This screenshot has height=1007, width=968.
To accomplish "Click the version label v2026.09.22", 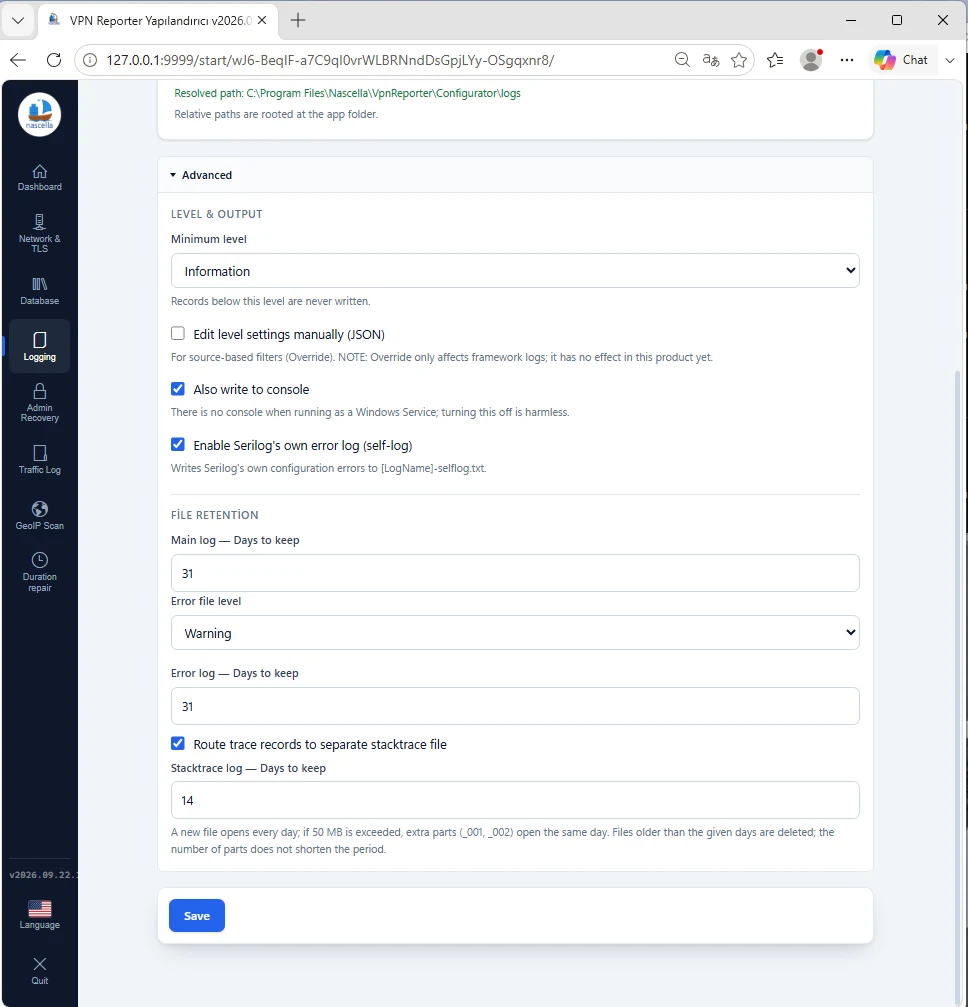I will pos(42,875).
